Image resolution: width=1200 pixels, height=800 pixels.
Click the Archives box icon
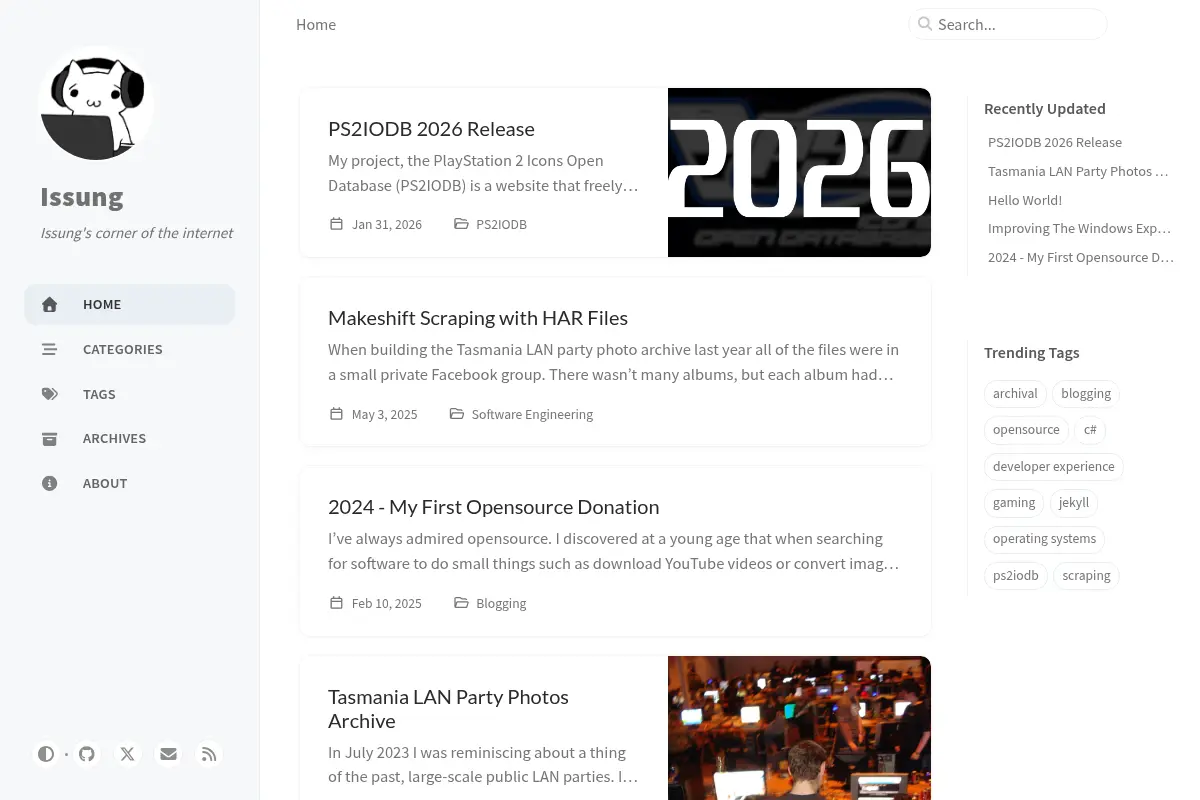pyautogui.click(x=50, y=439)
